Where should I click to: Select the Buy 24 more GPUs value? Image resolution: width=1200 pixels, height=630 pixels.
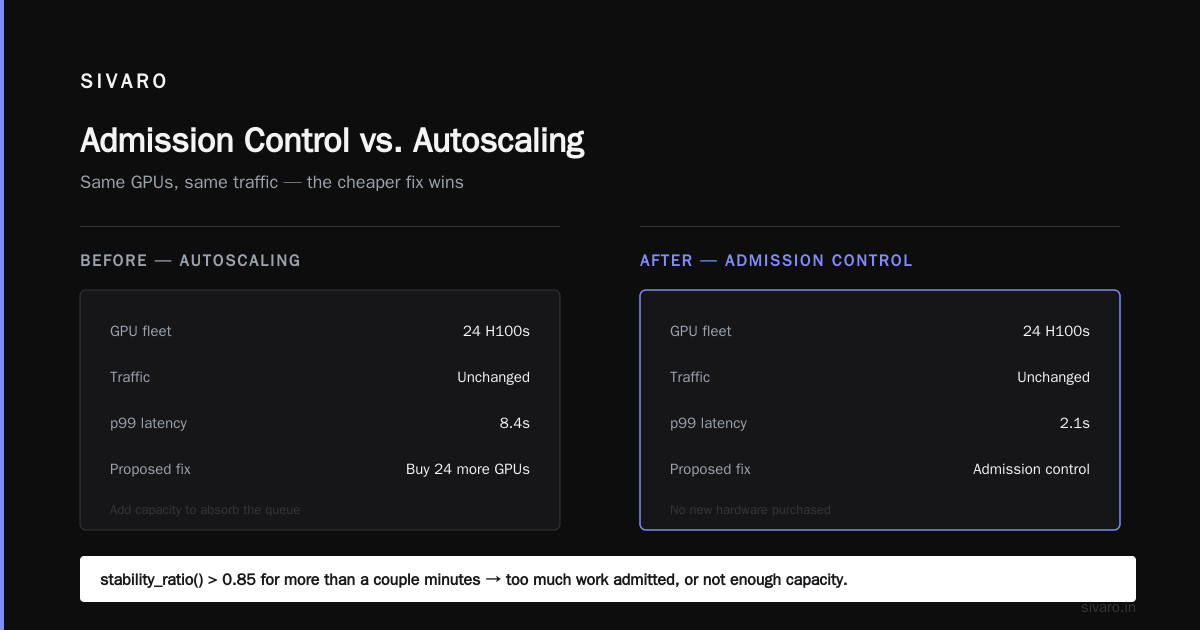coord(468,469)
